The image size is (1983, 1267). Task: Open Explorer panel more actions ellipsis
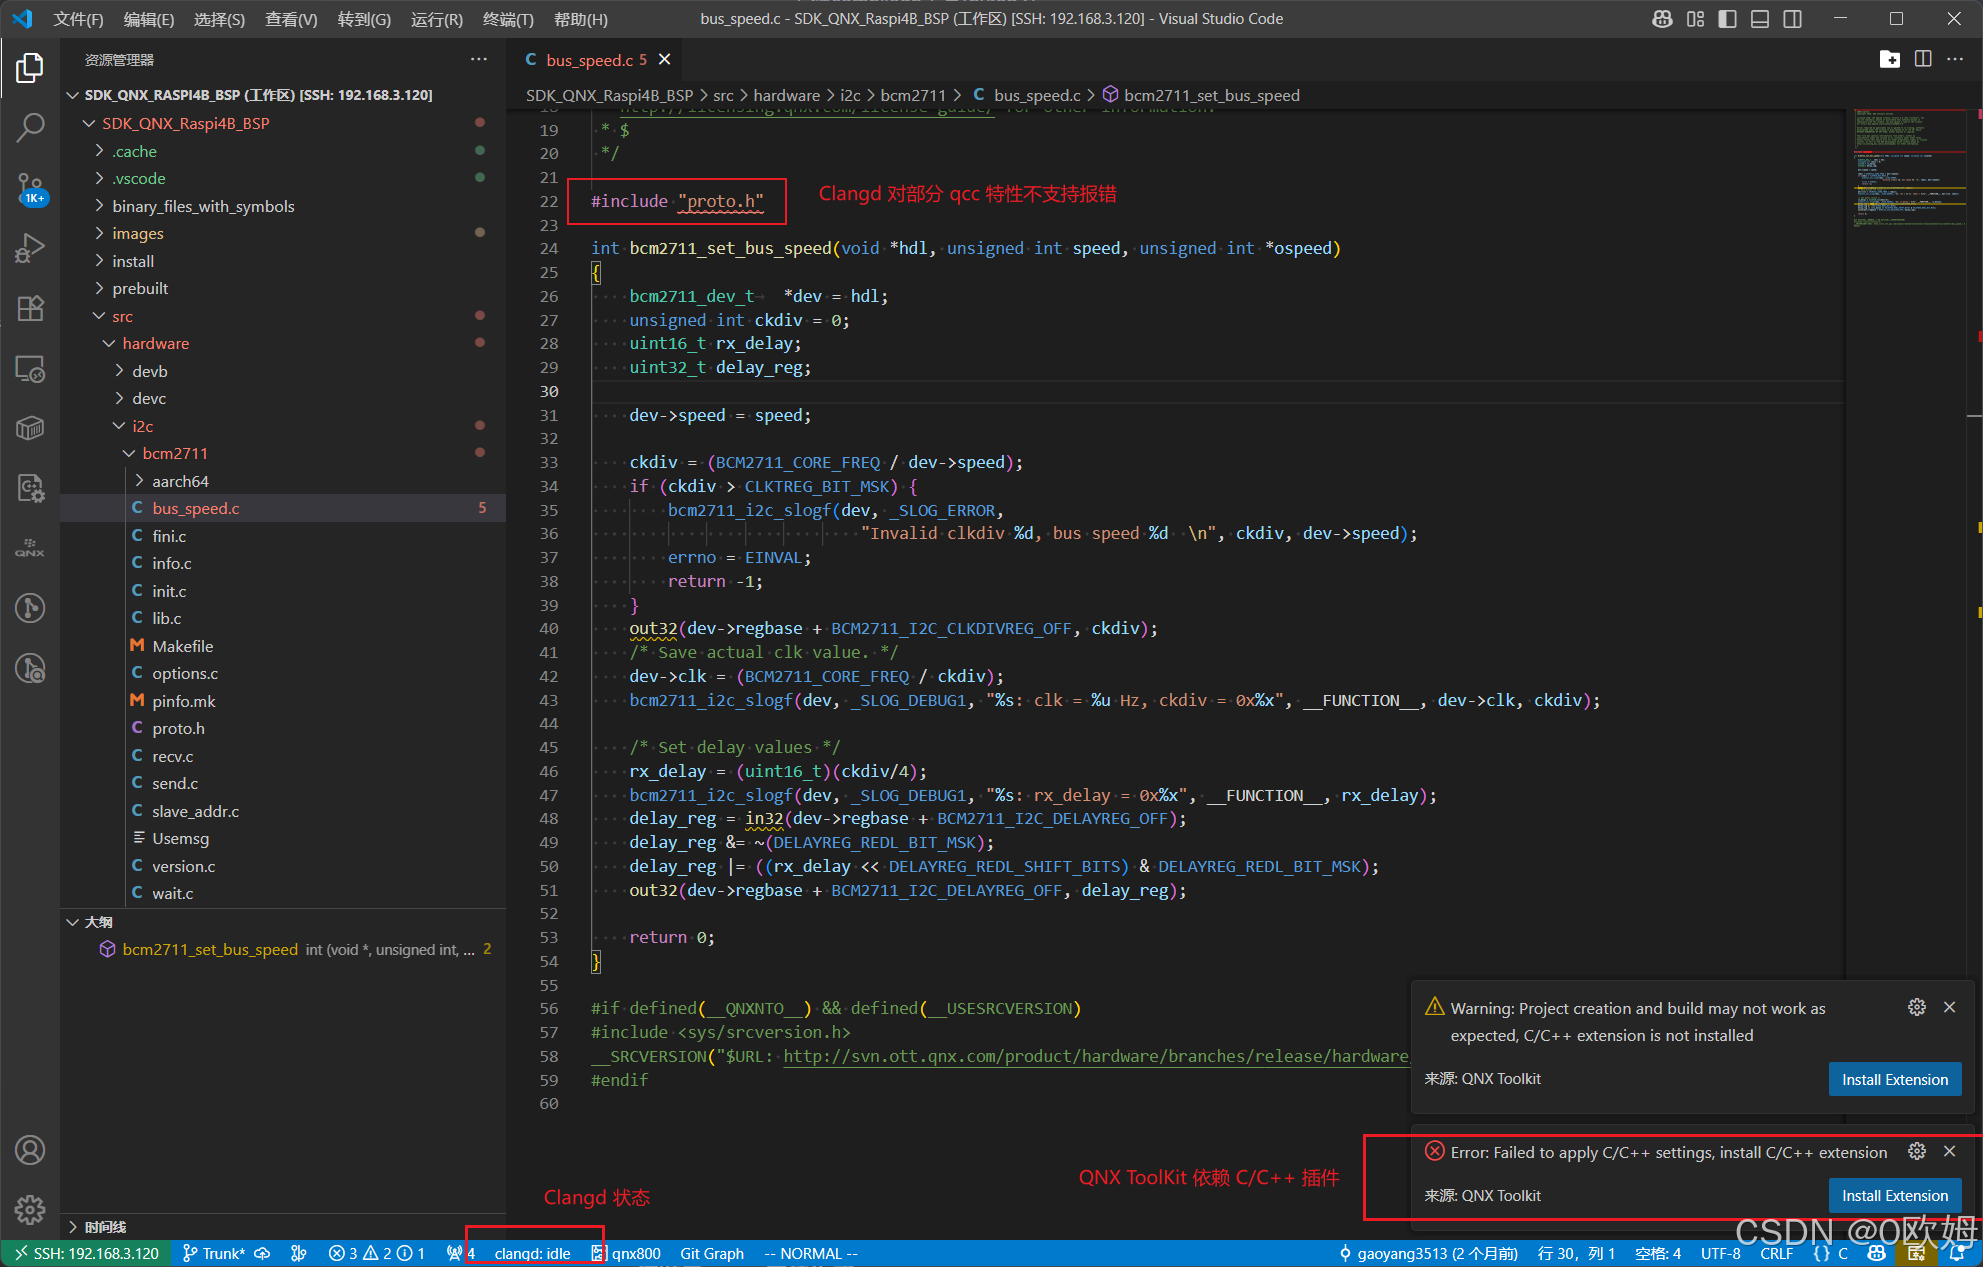479,59
